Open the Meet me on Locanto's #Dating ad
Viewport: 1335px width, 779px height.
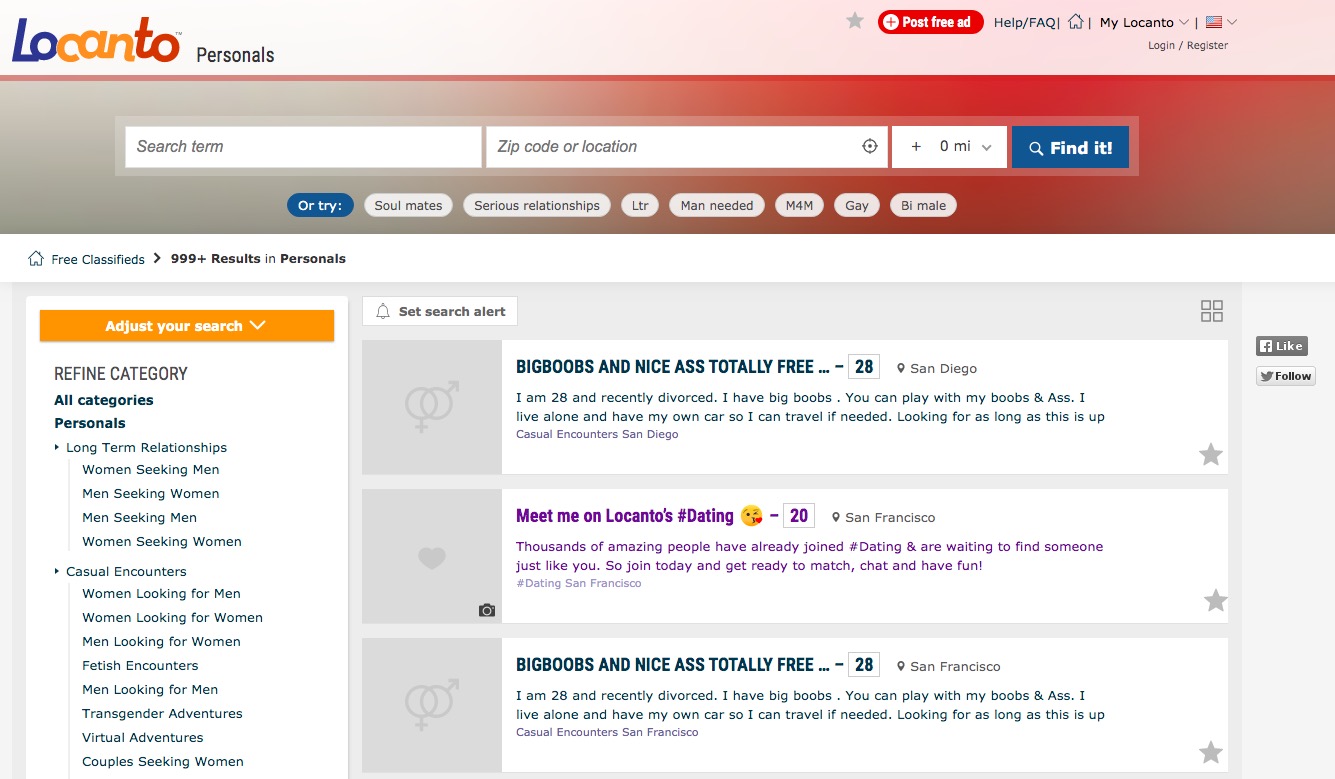point(625,516)
